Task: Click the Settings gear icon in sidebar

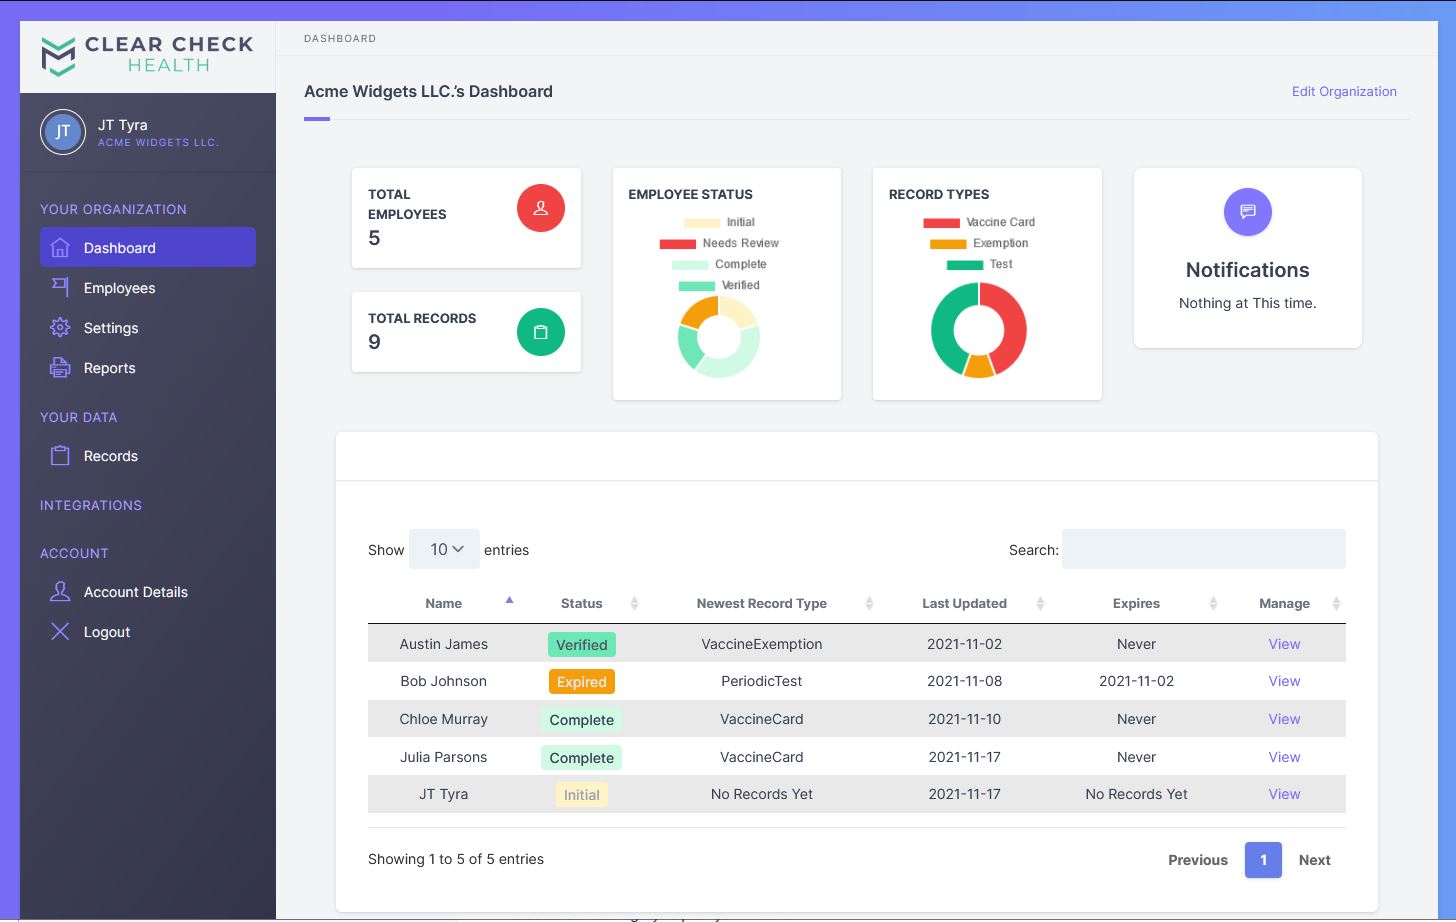Action: (x=60, y=327)
